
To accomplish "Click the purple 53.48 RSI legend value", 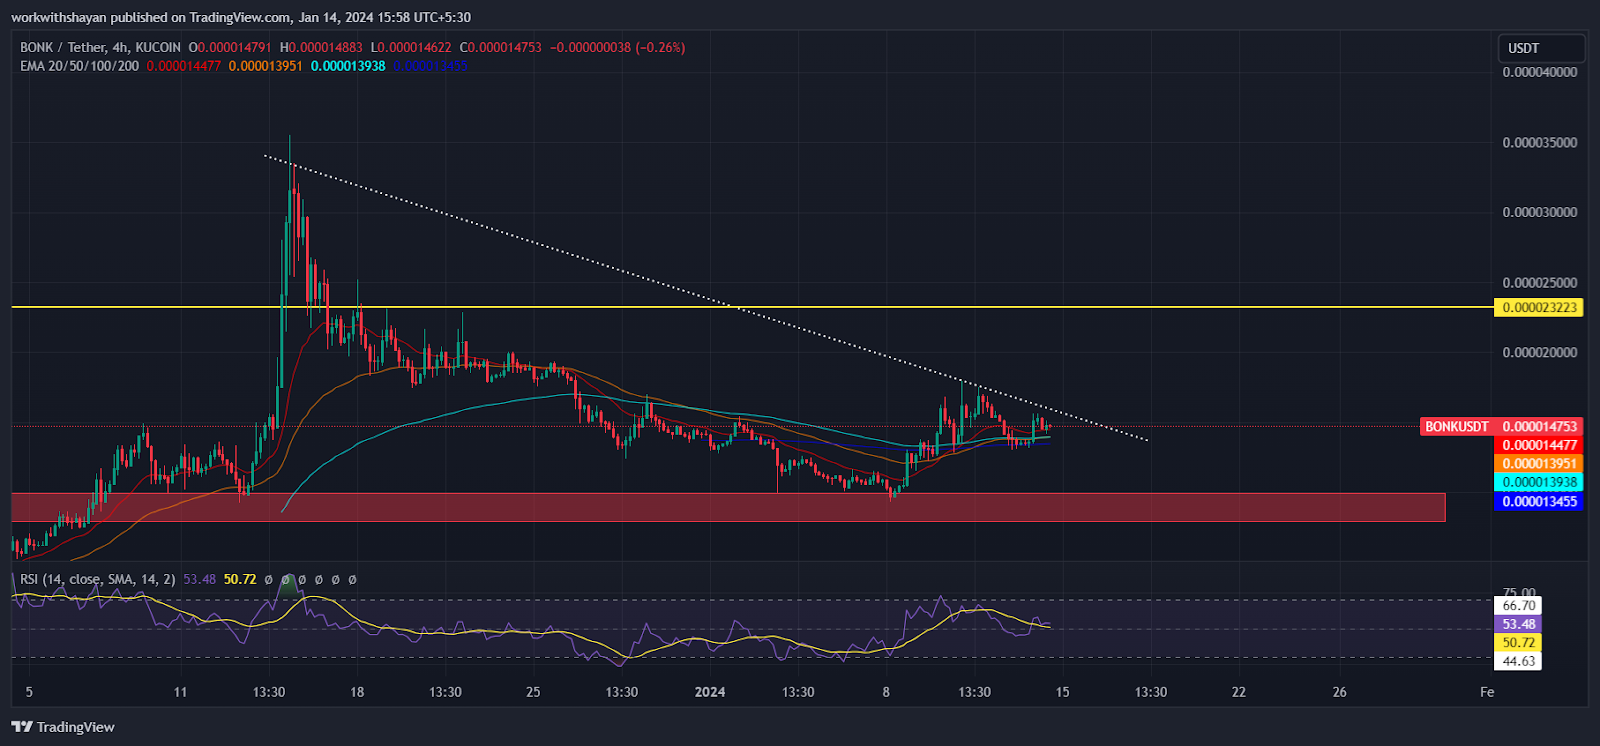I will (x=200, y=579).
